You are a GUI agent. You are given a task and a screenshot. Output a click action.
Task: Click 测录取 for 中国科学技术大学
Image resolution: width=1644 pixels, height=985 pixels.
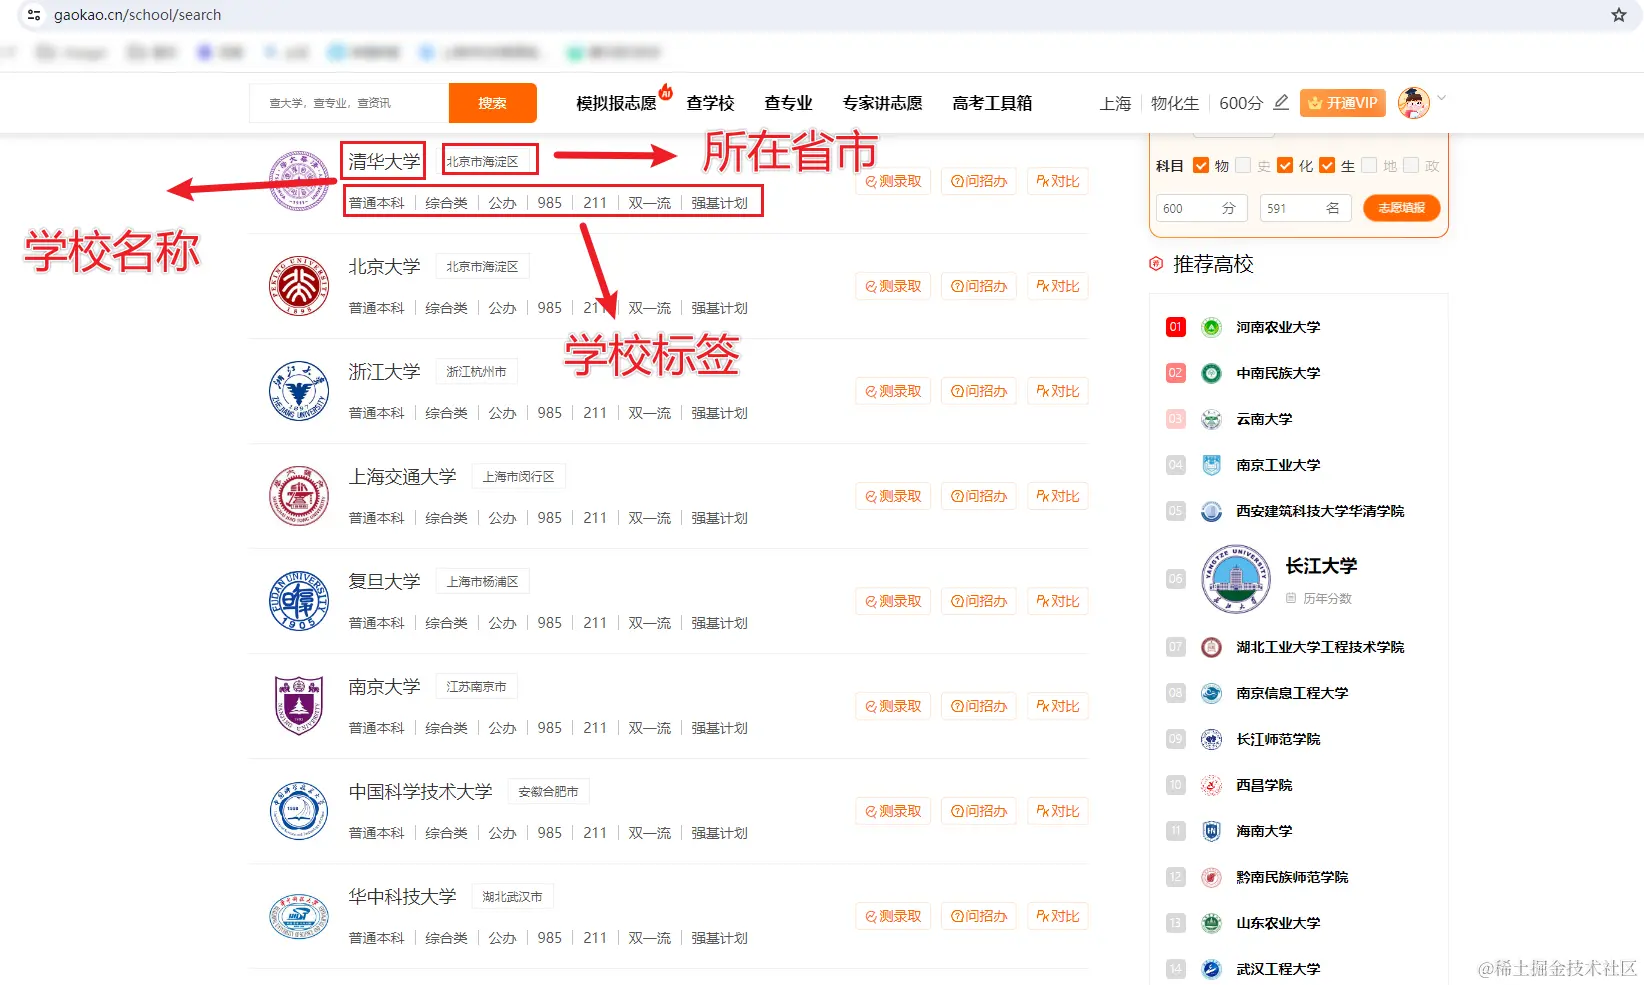tap(893, 811)
